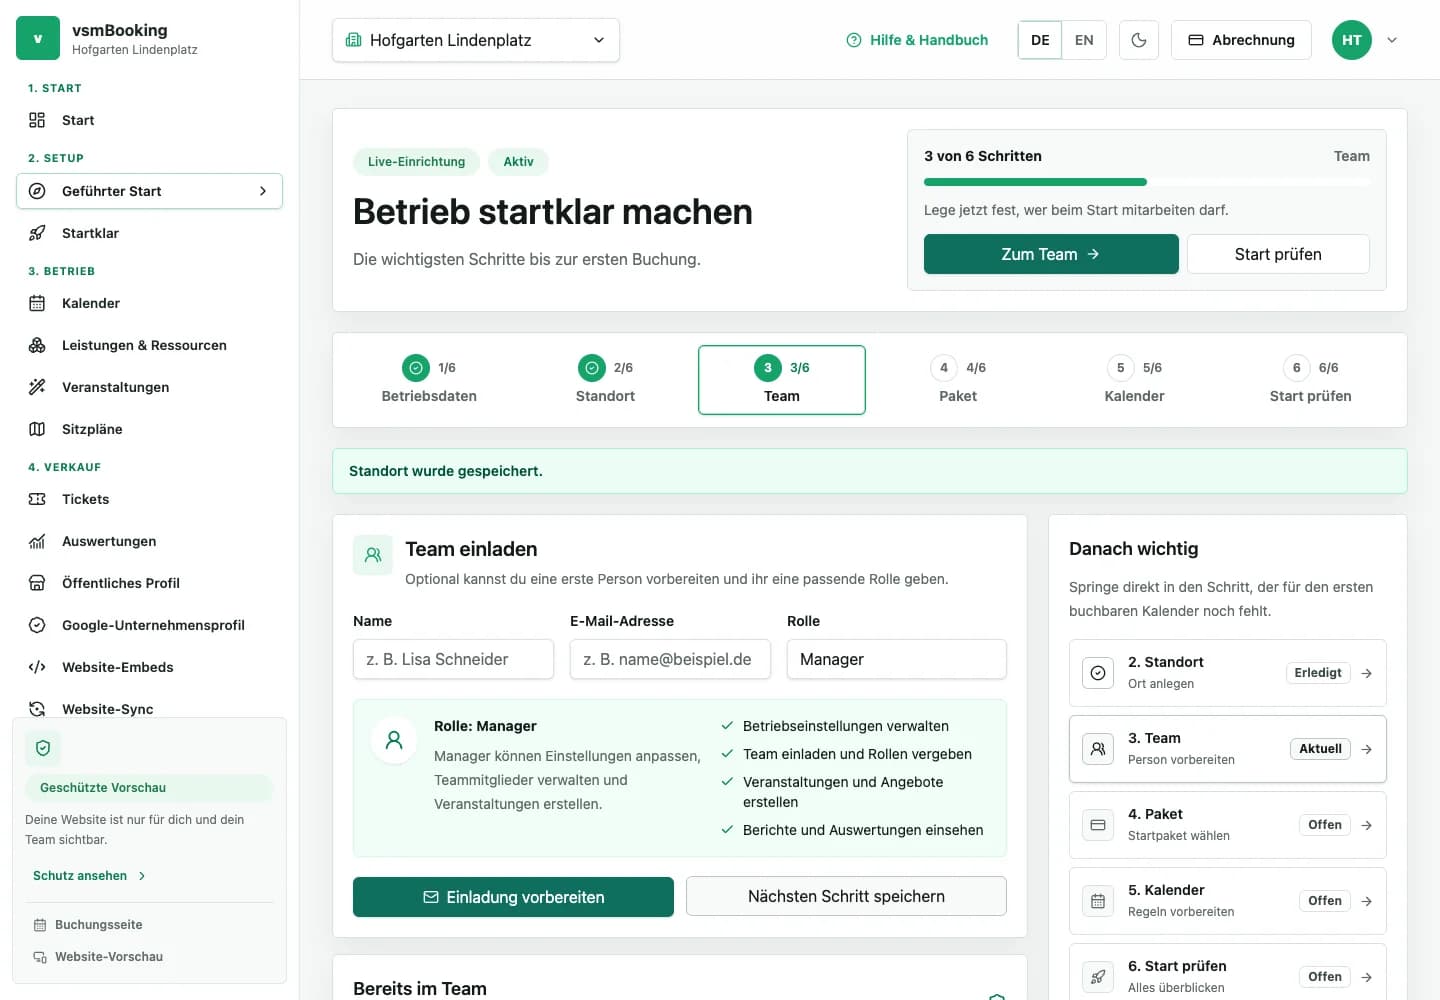The height and width of the screenshot is (1000, 1440).
Task: Click the vsmBooking logo
Action: click(38, 39)
